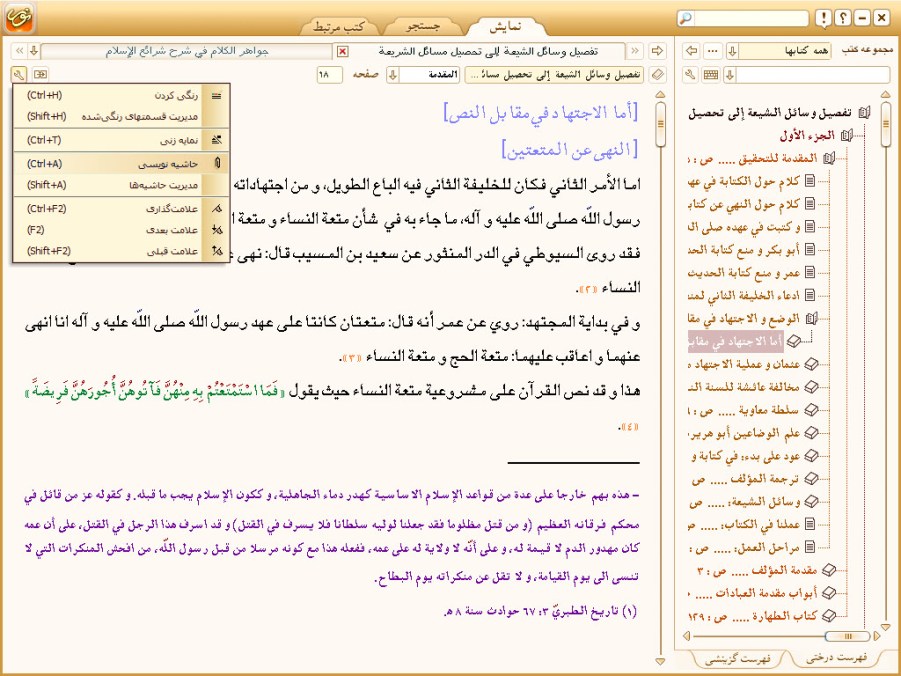This screenshot has width=901, height=676.
Task: Click the right panel search text field
Action: tap(813, 75)
